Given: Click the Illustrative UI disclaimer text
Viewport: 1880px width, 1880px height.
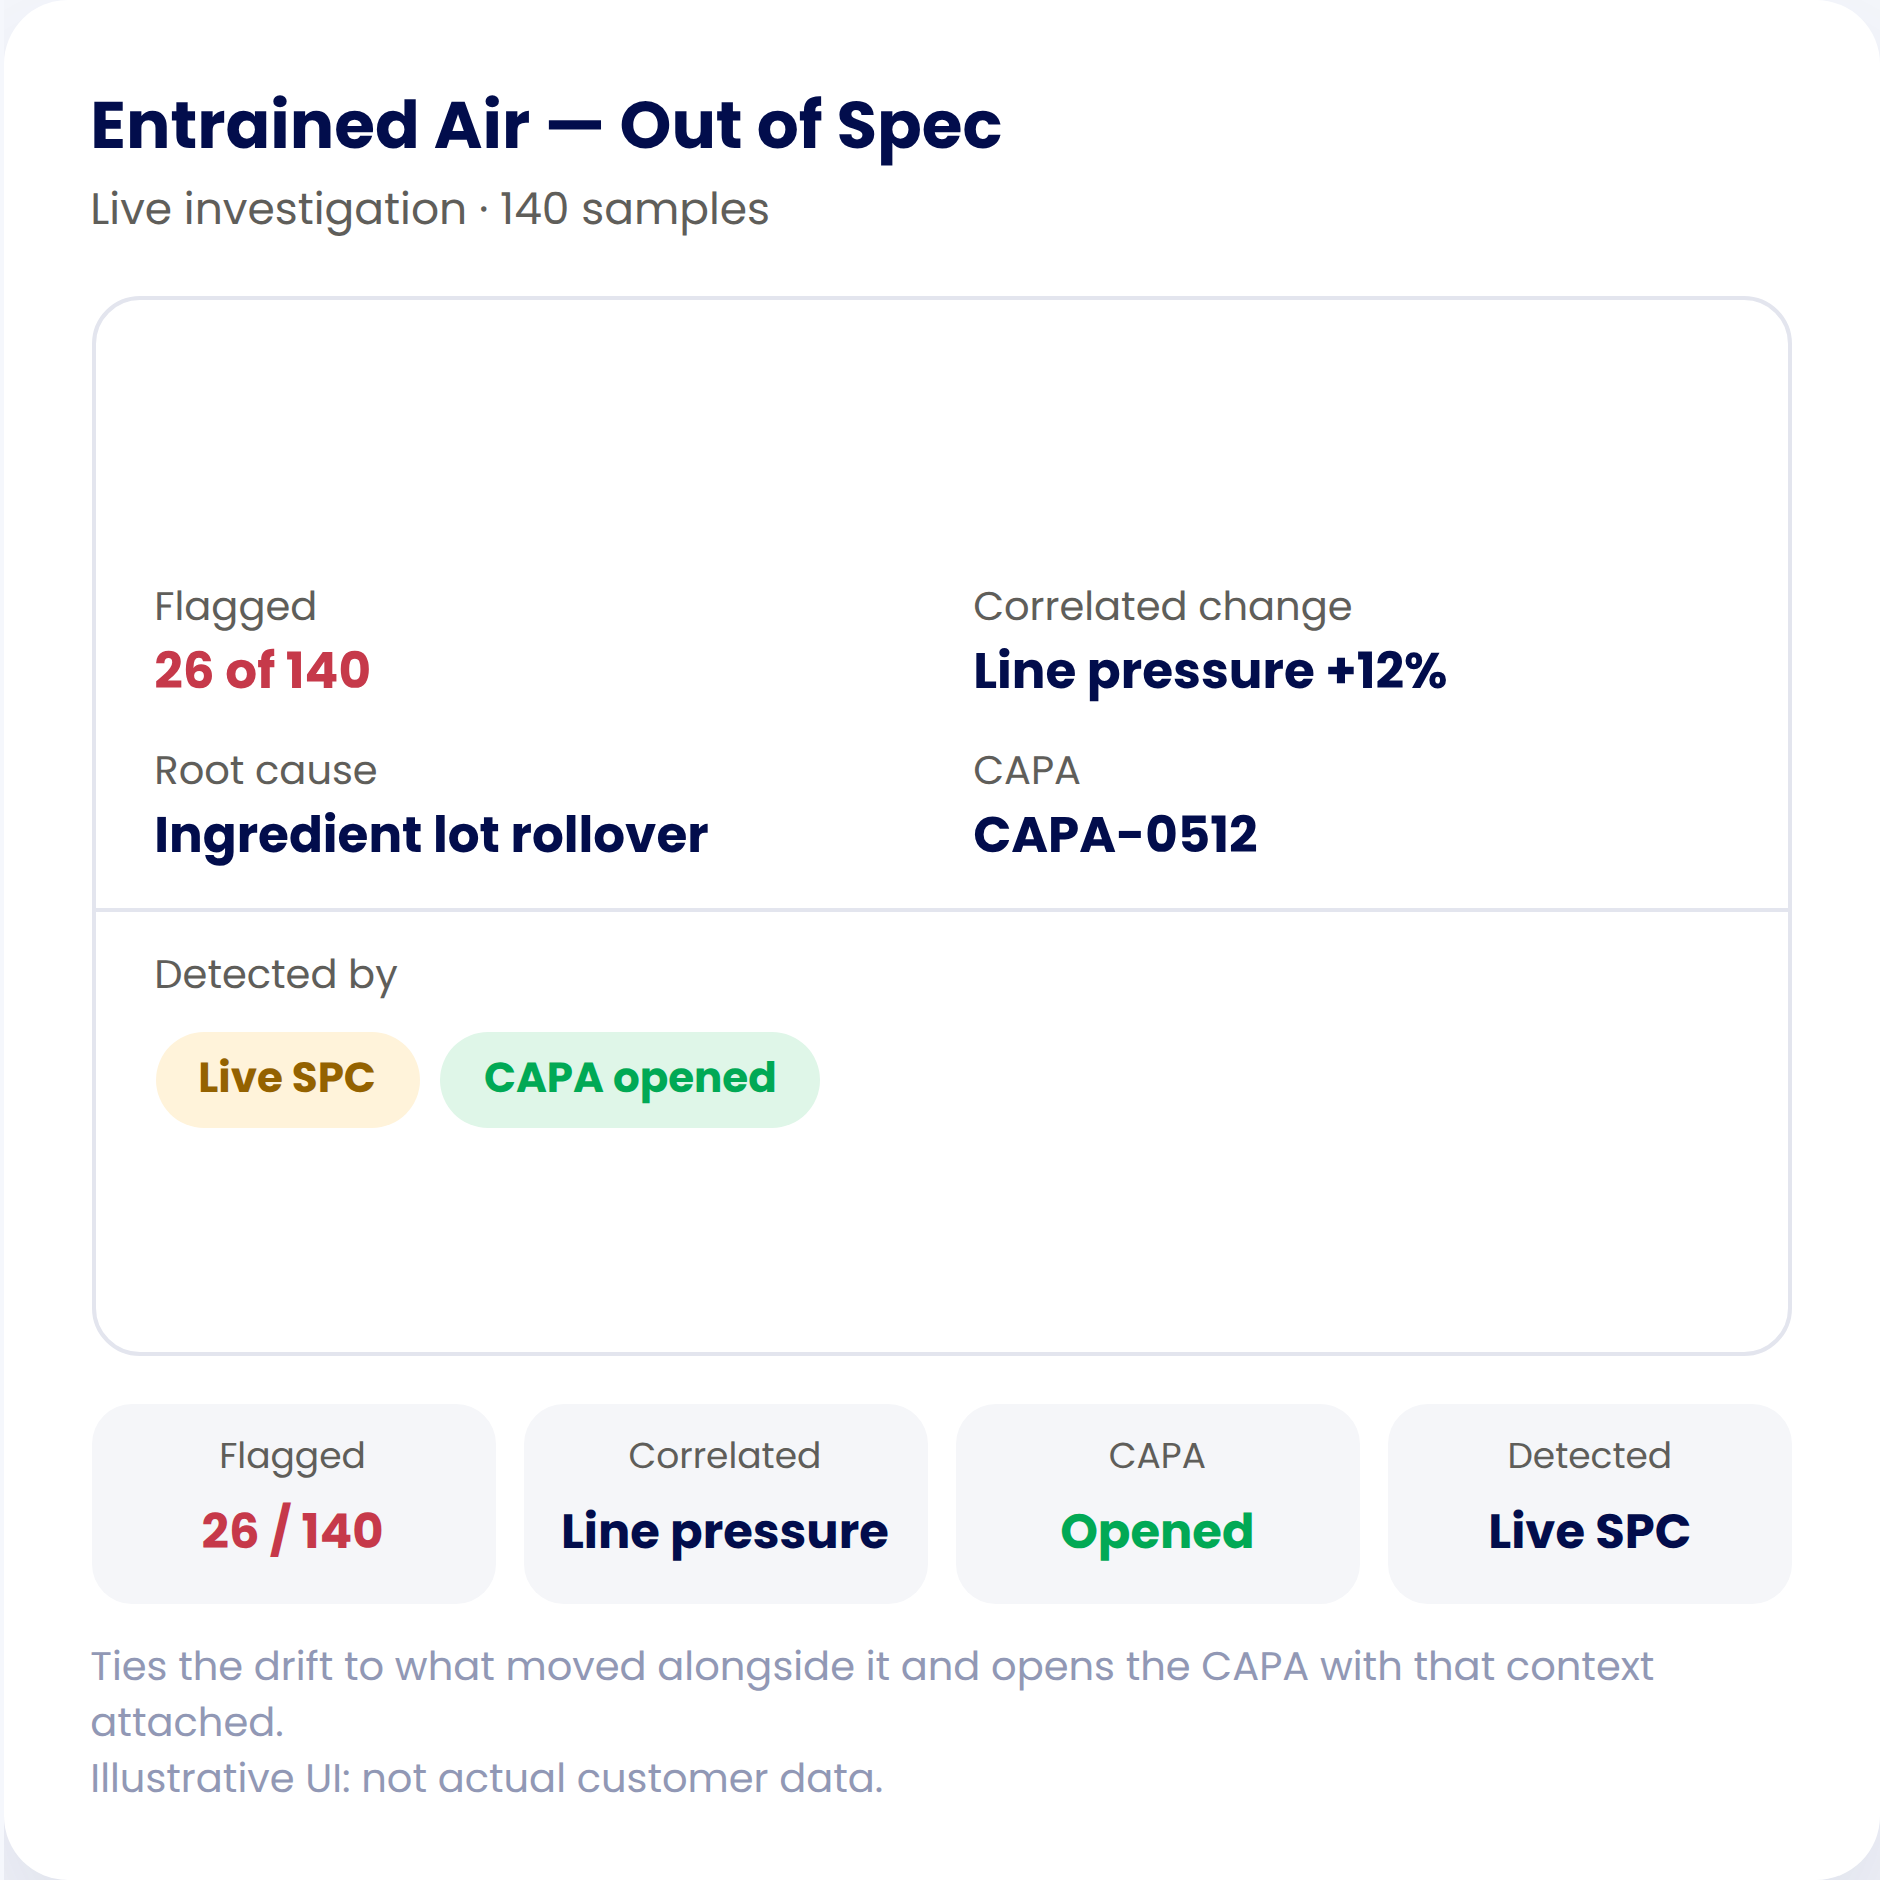Looking at the screenshot, I should pyautogui.click(x=487, y=1779).
